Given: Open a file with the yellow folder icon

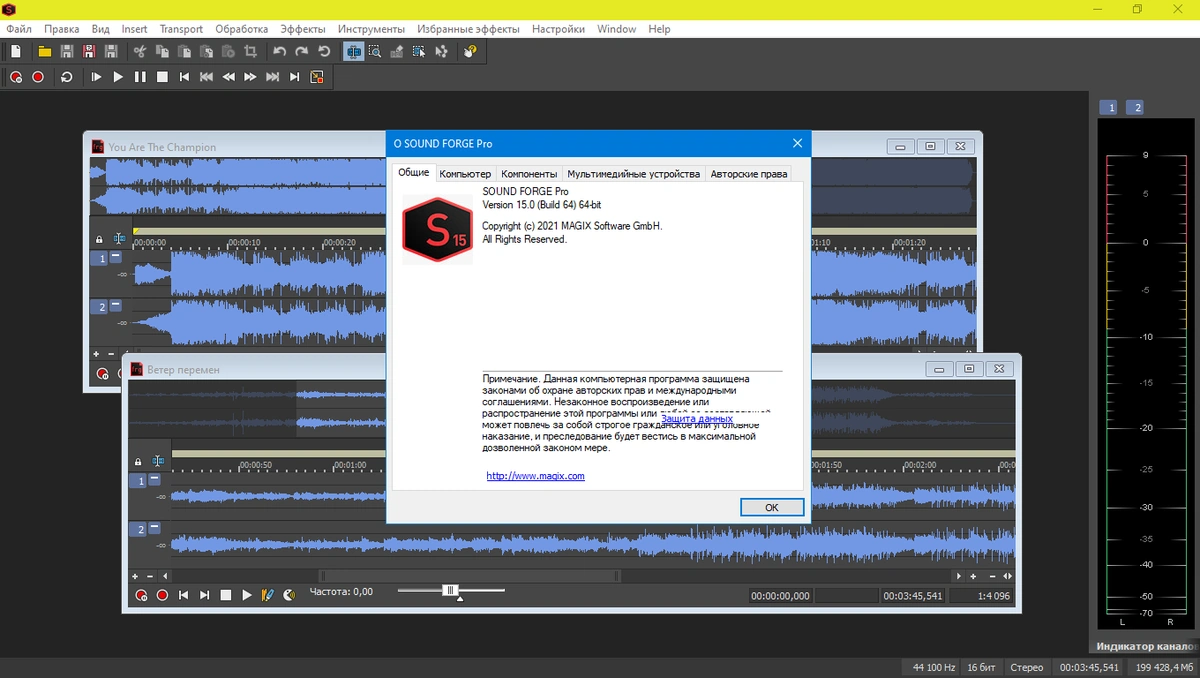Looking at the screenshot, I should [45, 51].
